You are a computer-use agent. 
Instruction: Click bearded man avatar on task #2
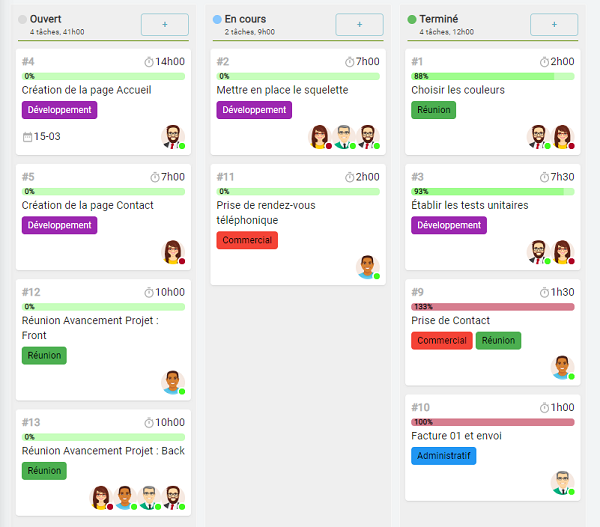click(x=368, y=137)
